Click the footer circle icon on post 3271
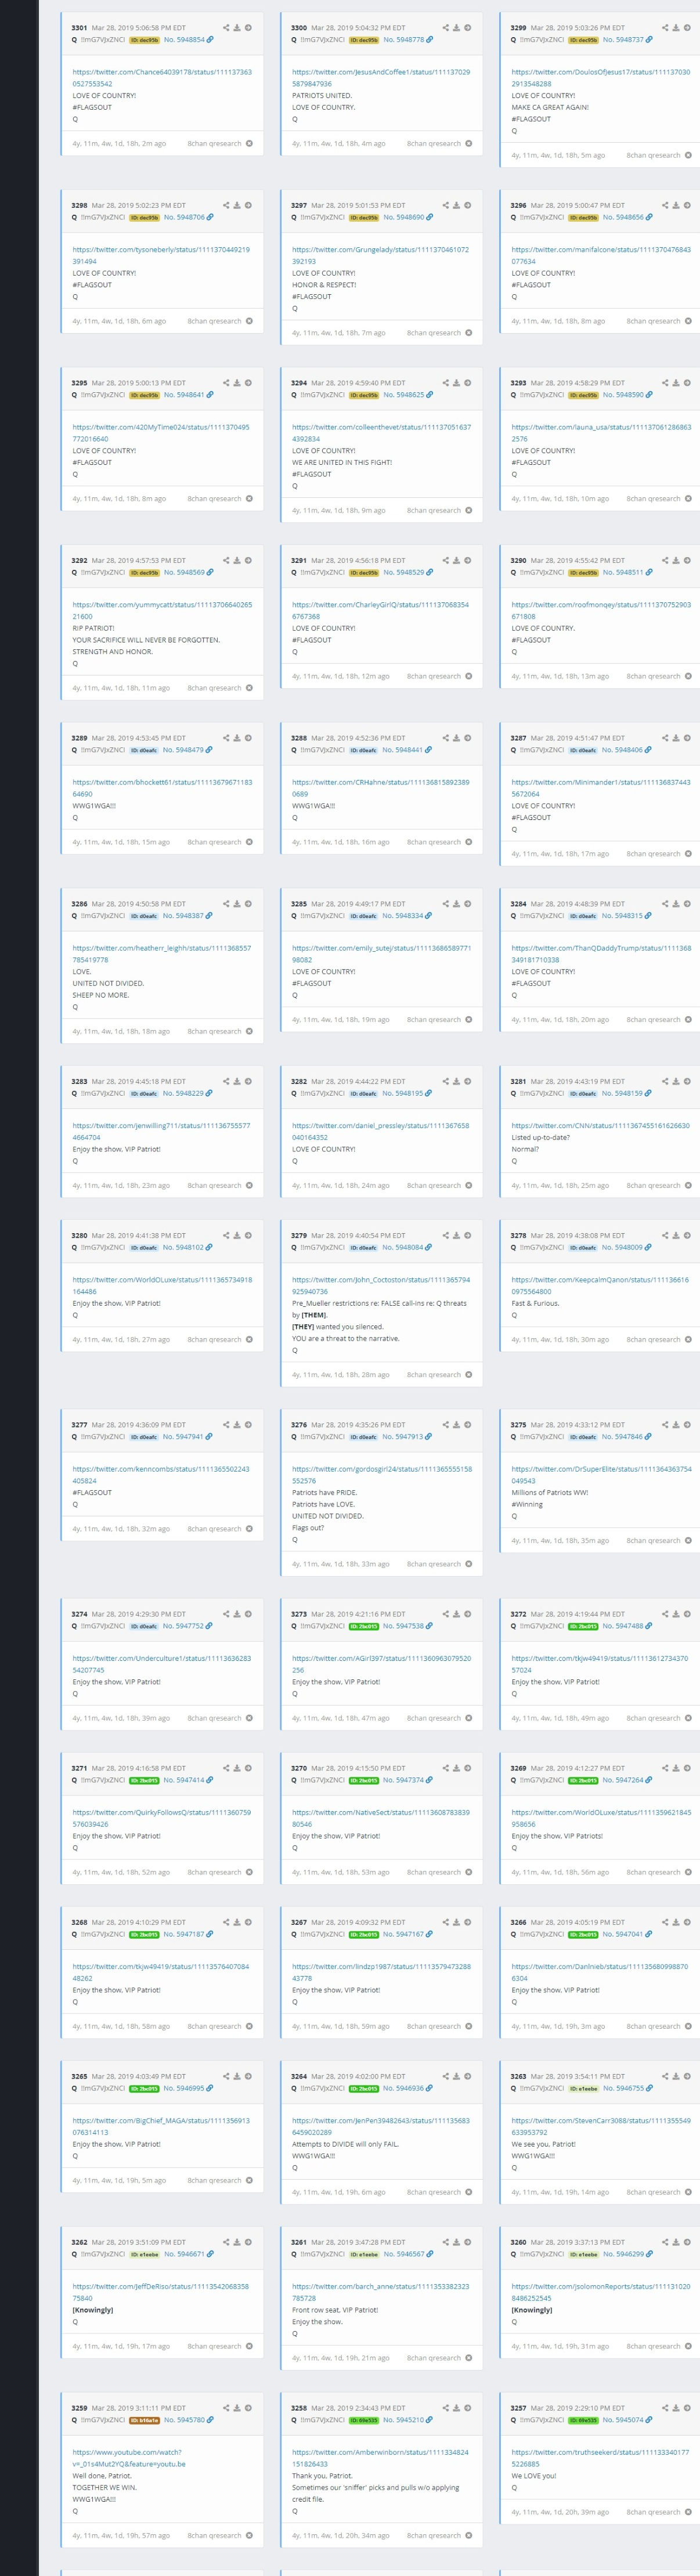Image resolution: width=700 pixels, height=2576 pixels. tap(249, 1872)
